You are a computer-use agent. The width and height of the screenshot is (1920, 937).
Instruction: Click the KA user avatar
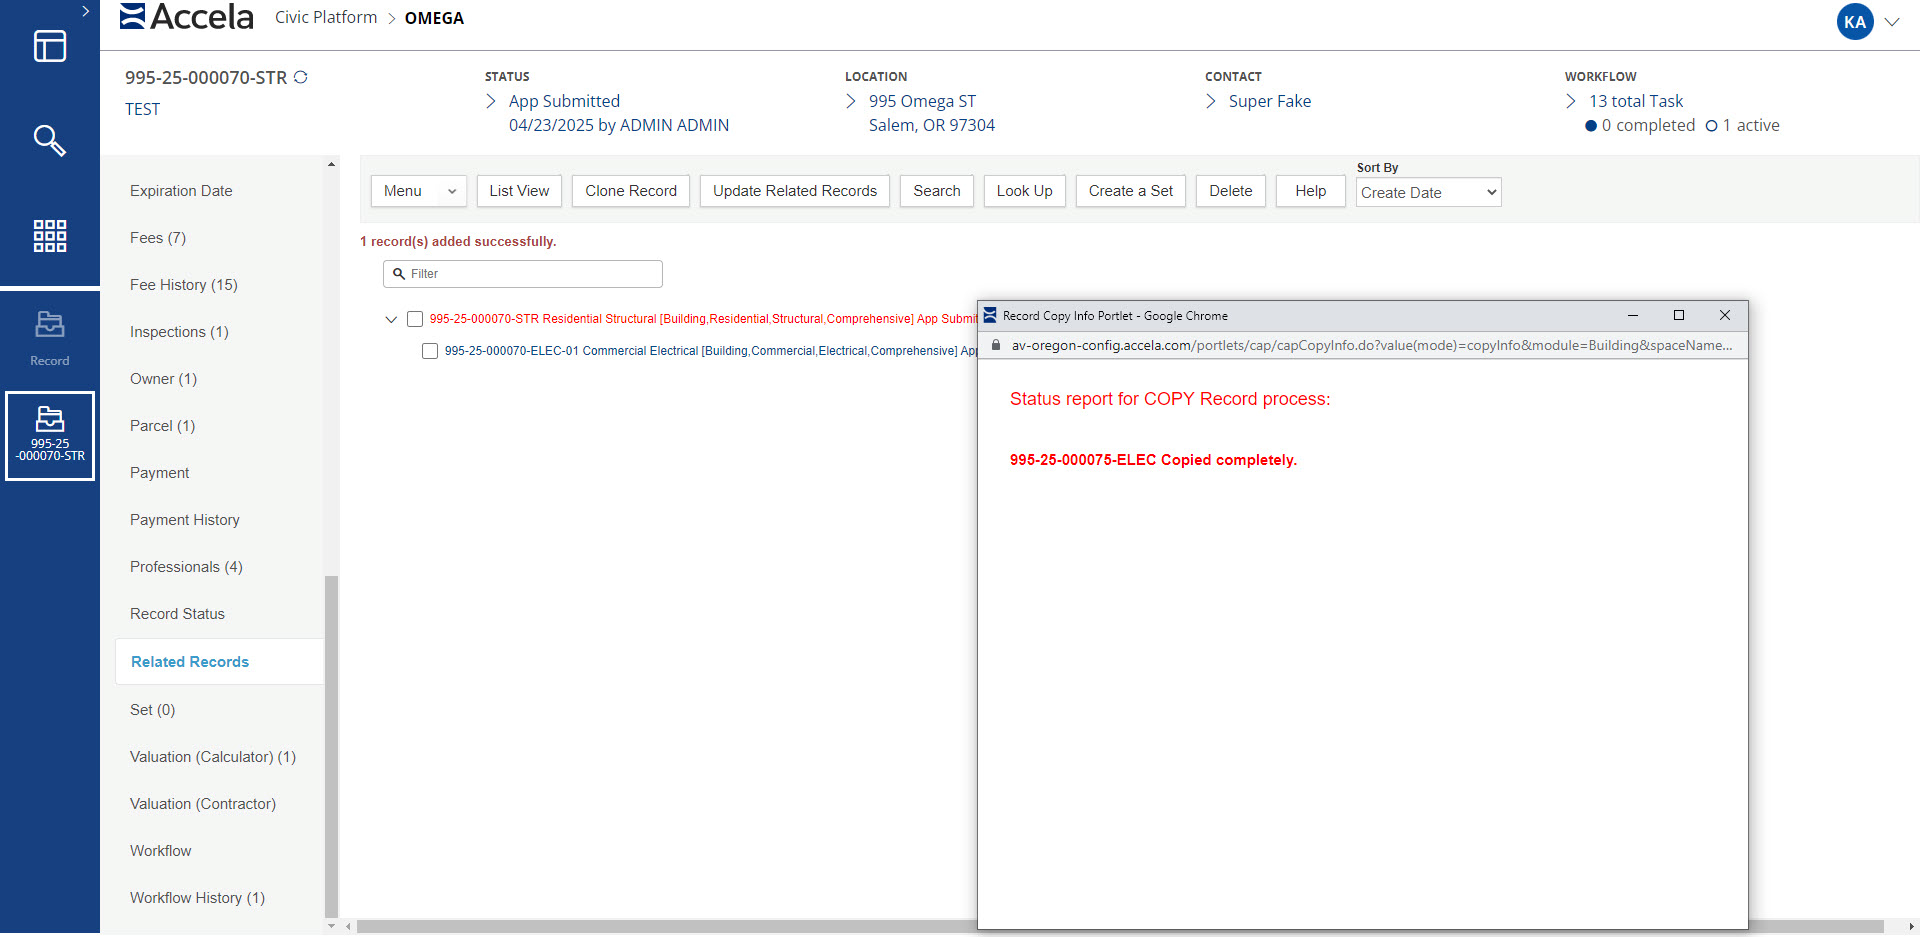[x=1853, y=21]
